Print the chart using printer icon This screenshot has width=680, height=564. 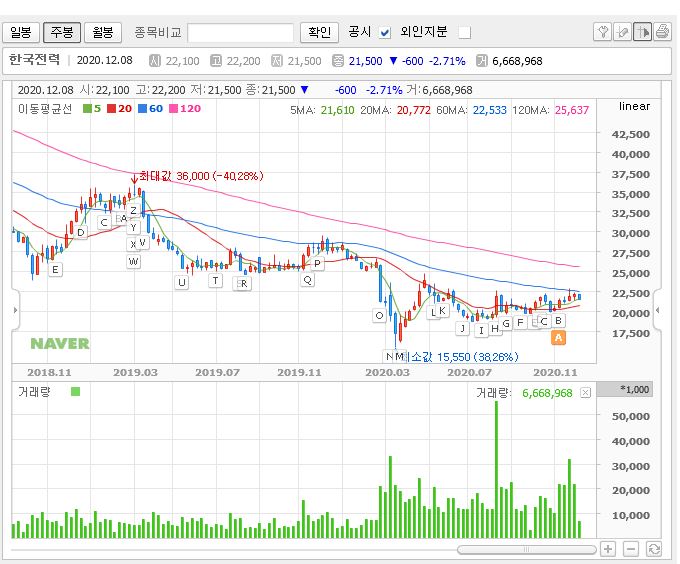tap(662, 32)
